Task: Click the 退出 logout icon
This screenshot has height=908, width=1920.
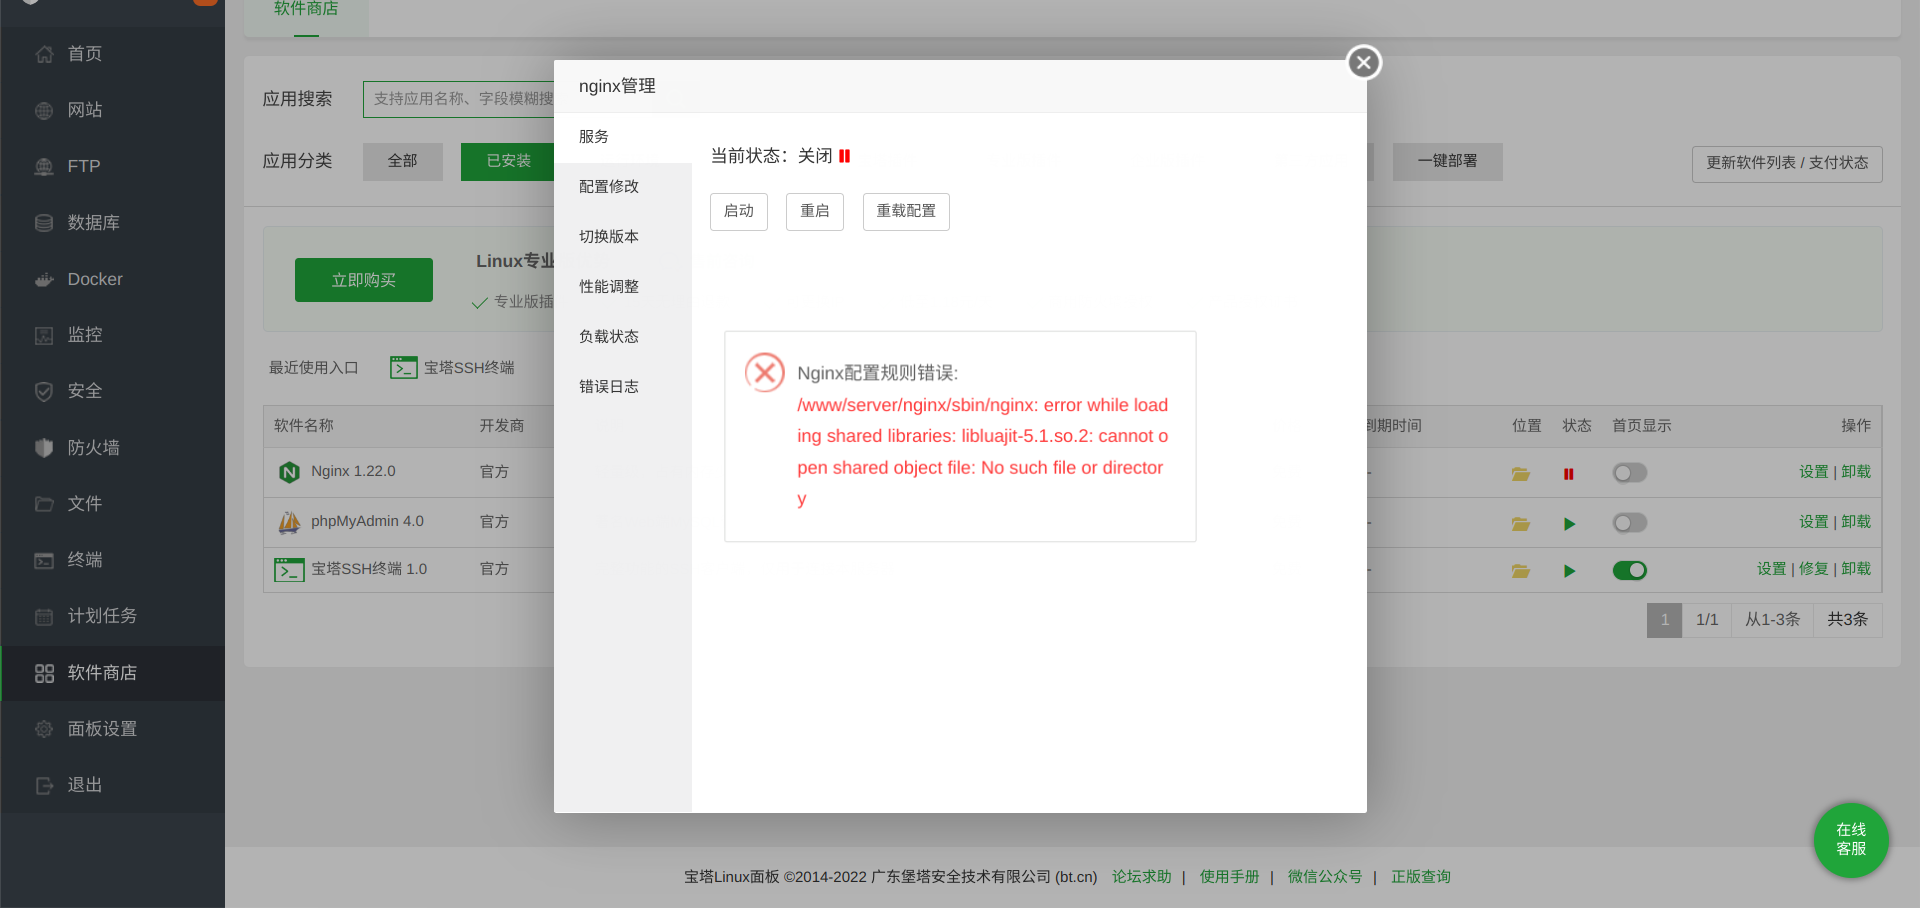Action: point(44,786)
